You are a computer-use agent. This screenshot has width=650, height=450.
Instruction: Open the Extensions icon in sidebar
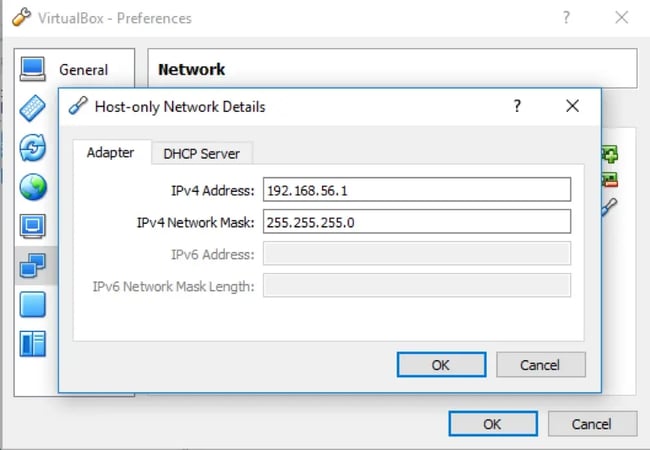(x=33, y=303)
